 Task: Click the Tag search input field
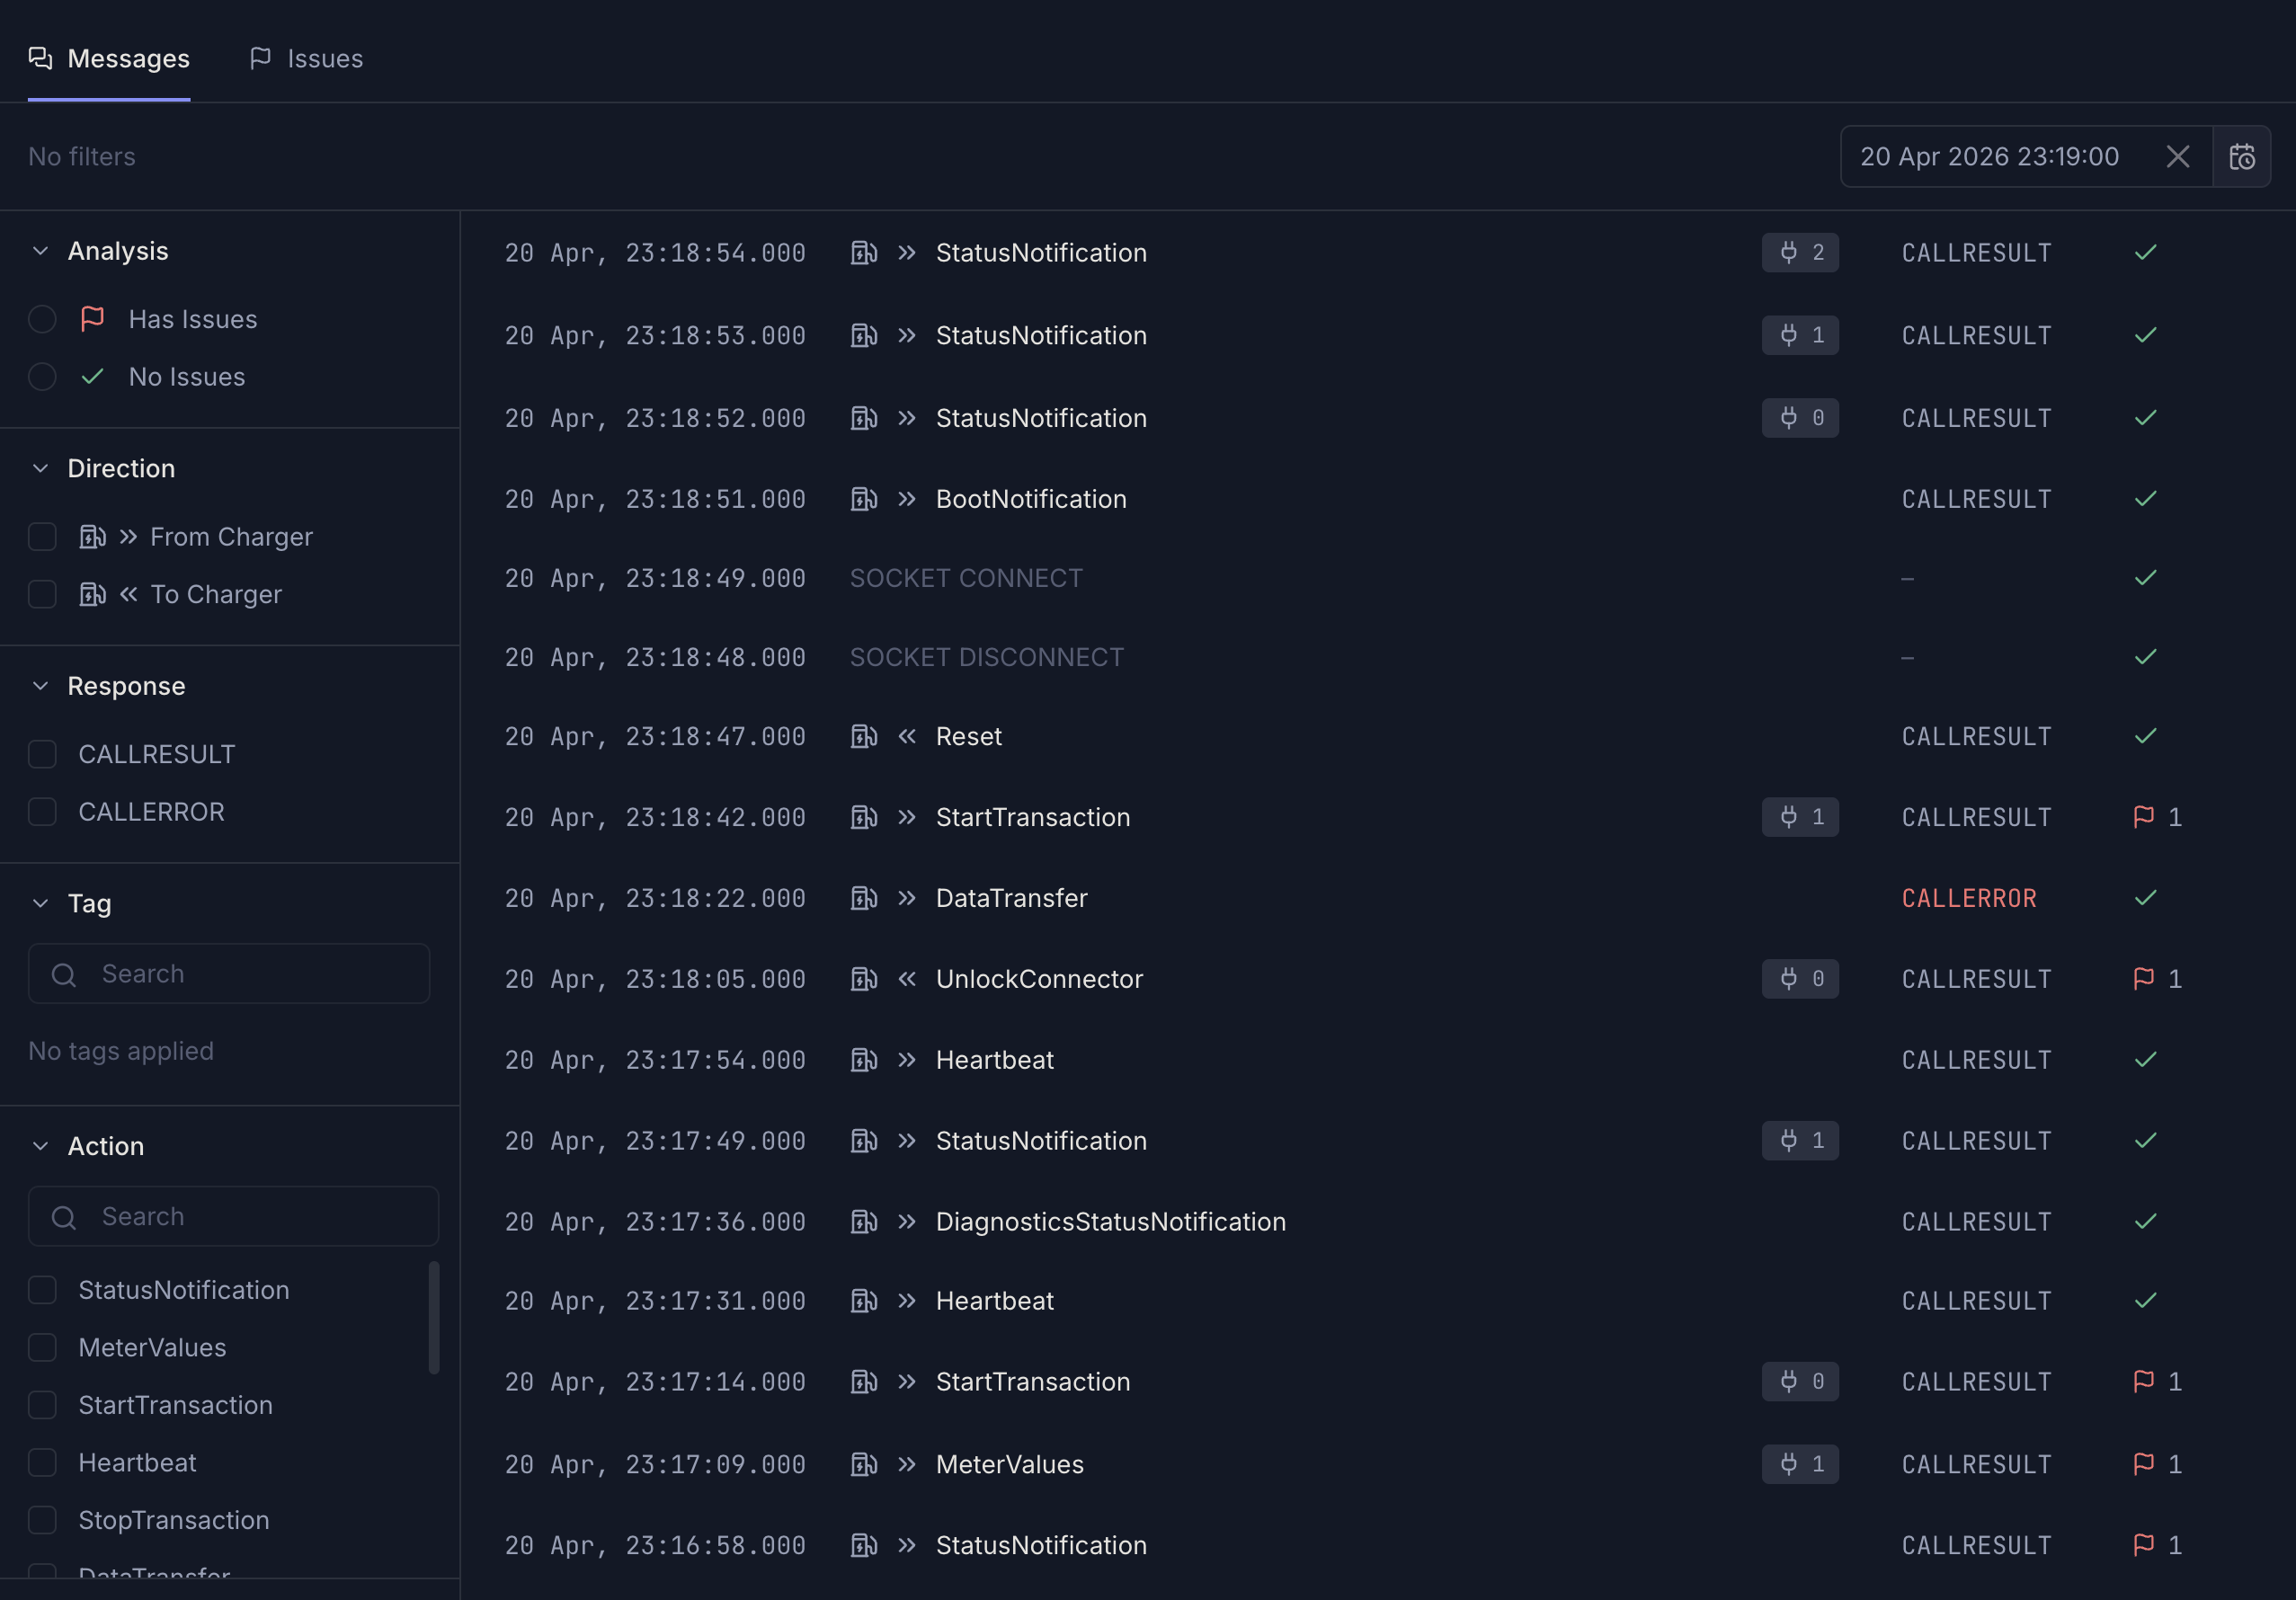pos(229,974)
